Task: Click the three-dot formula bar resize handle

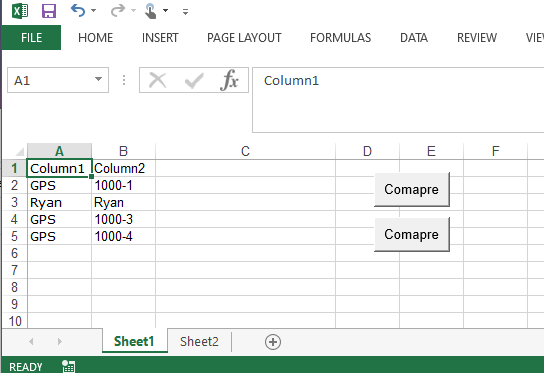Action: pos(124,80)
